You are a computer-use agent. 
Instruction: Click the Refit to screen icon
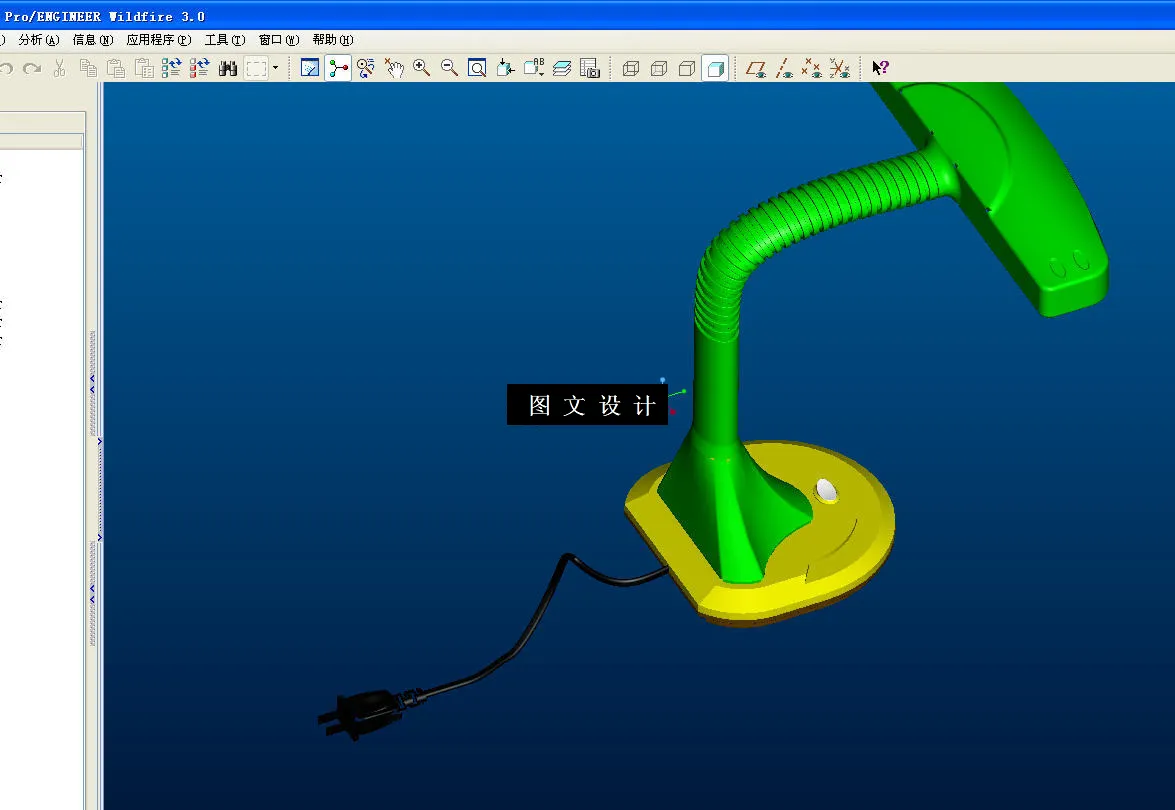(x=477, y=69)
